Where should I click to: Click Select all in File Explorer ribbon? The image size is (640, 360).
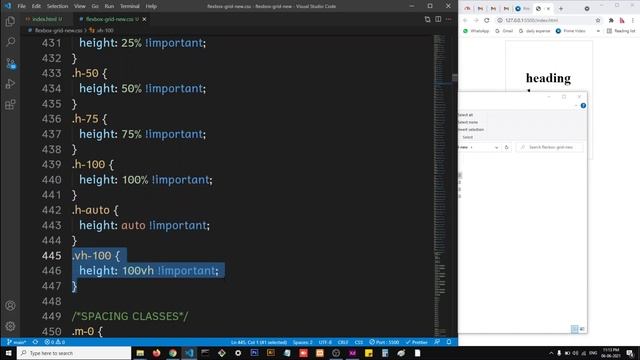(466, 115)
